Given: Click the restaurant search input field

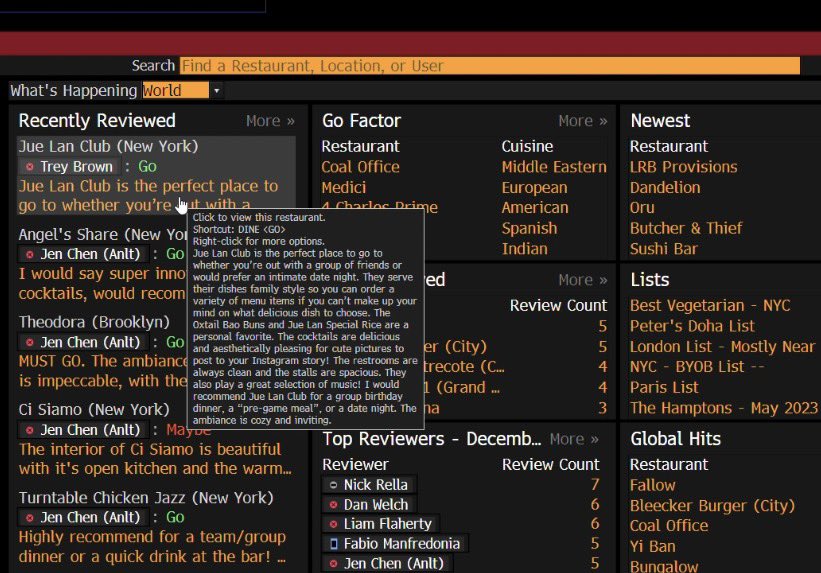Looking at the screenshot, I should point(490,66).
